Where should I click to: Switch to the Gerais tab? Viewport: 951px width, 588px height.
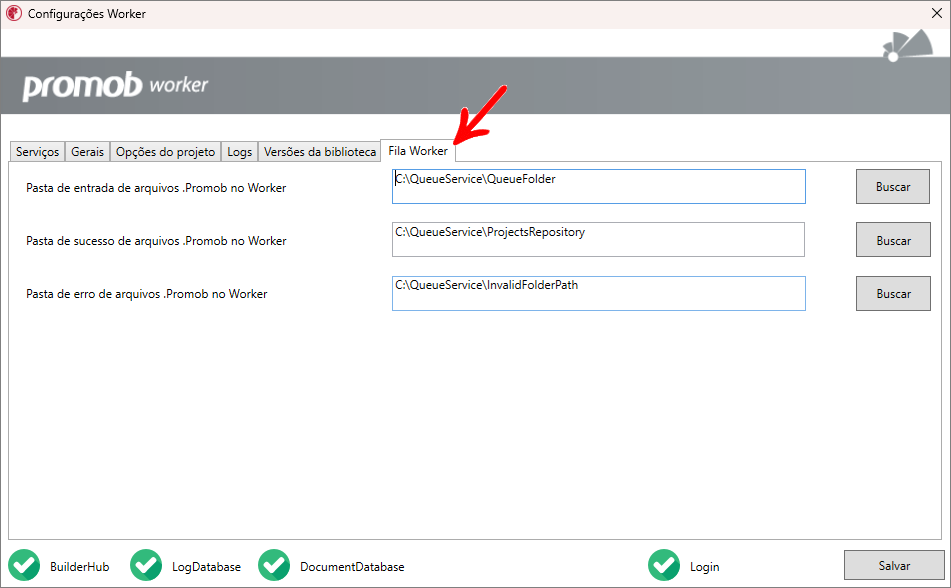[x=87, y=152]
